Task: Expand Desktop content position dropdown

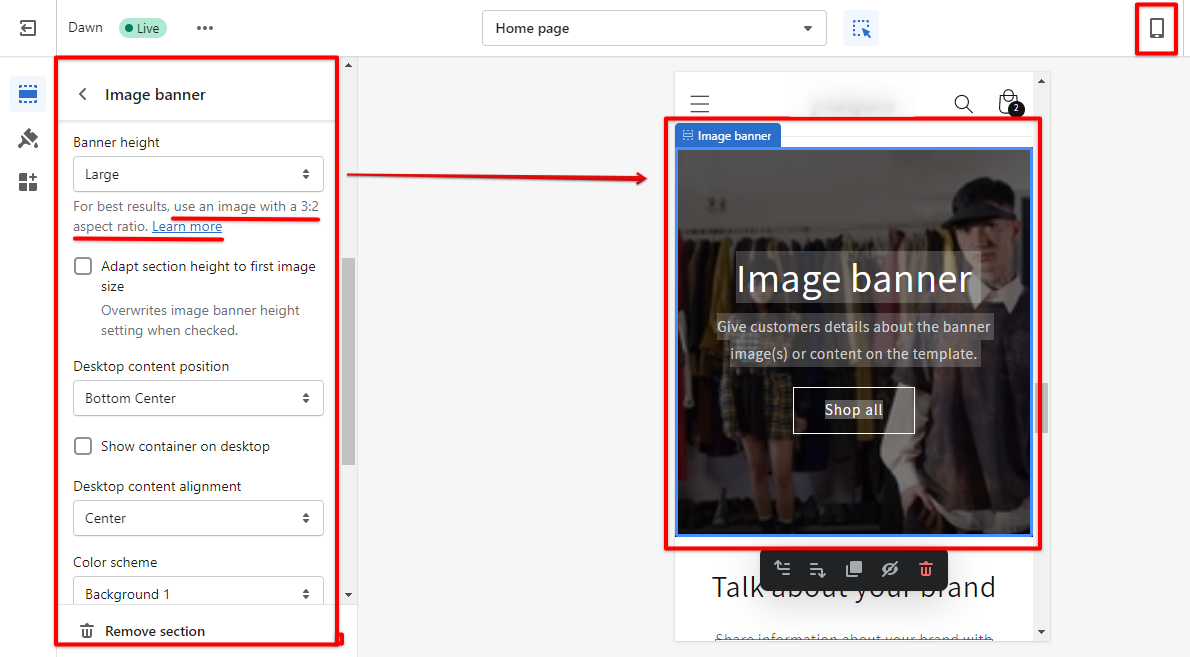Action: [198, 398]
